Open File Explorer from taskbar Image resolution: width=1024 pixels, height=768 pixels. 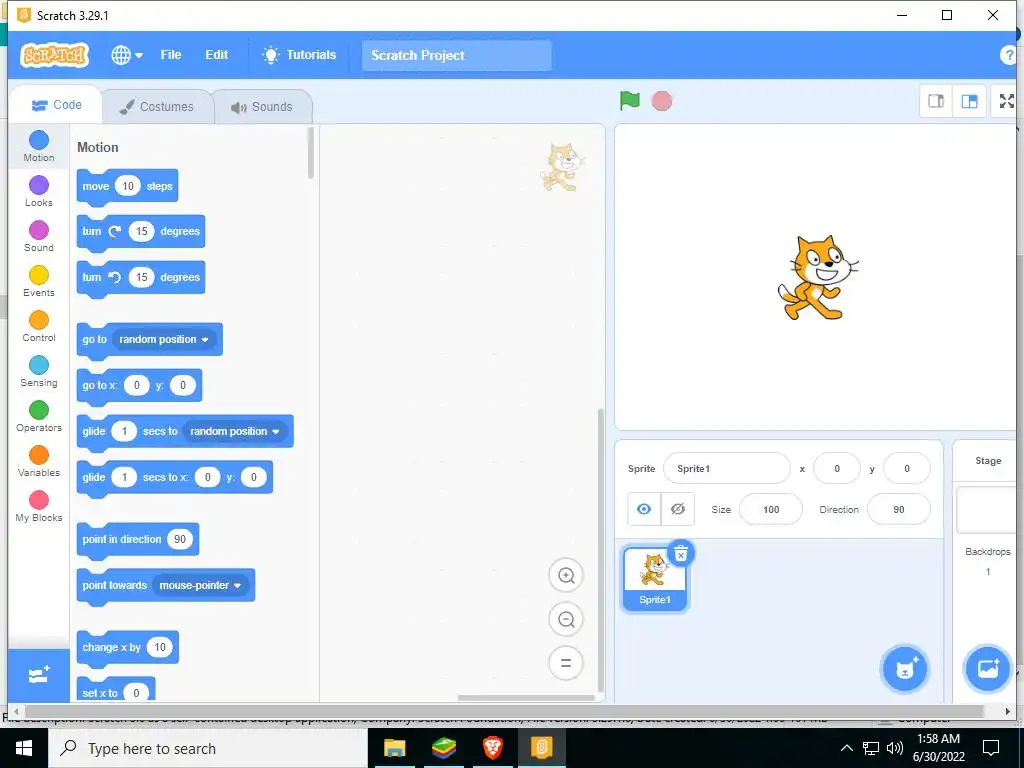pyautogui.click(x=394, y=748)
